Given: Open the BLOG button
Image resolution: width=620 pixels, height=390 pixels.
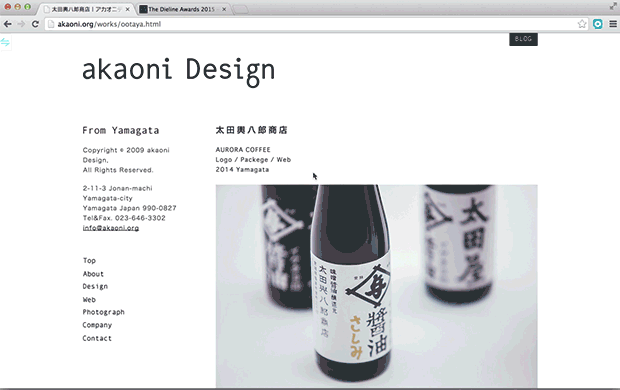Looking at the screenshot, I should click(523, 39).
